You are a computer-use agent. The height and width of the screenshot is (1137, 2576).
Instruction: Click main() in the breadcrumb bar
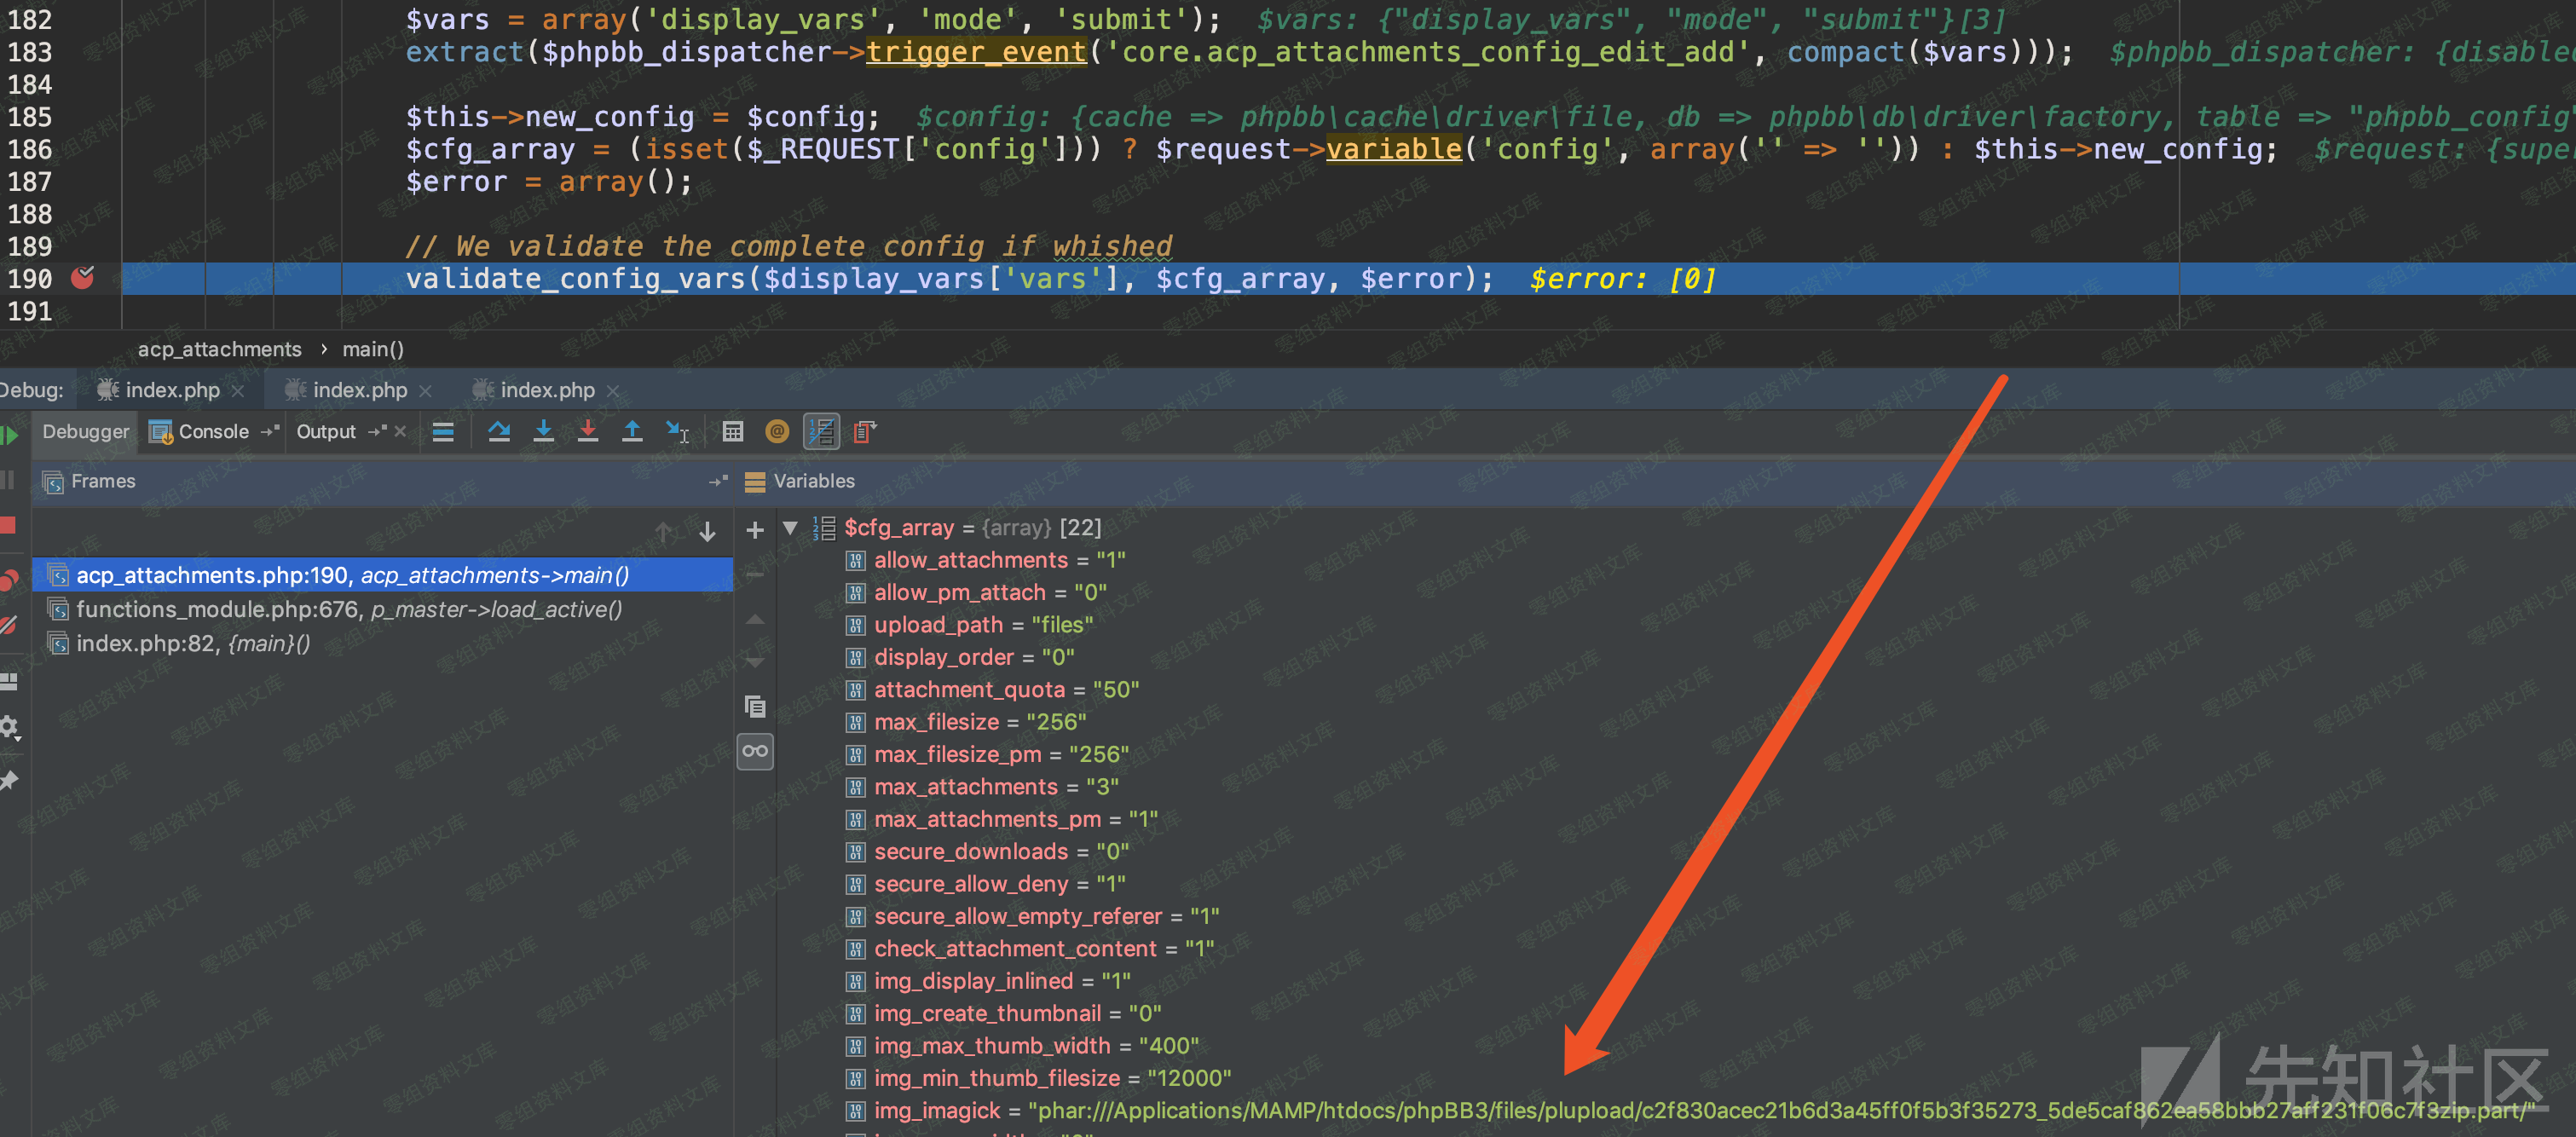pyautogui.click(x=373, y=349)
